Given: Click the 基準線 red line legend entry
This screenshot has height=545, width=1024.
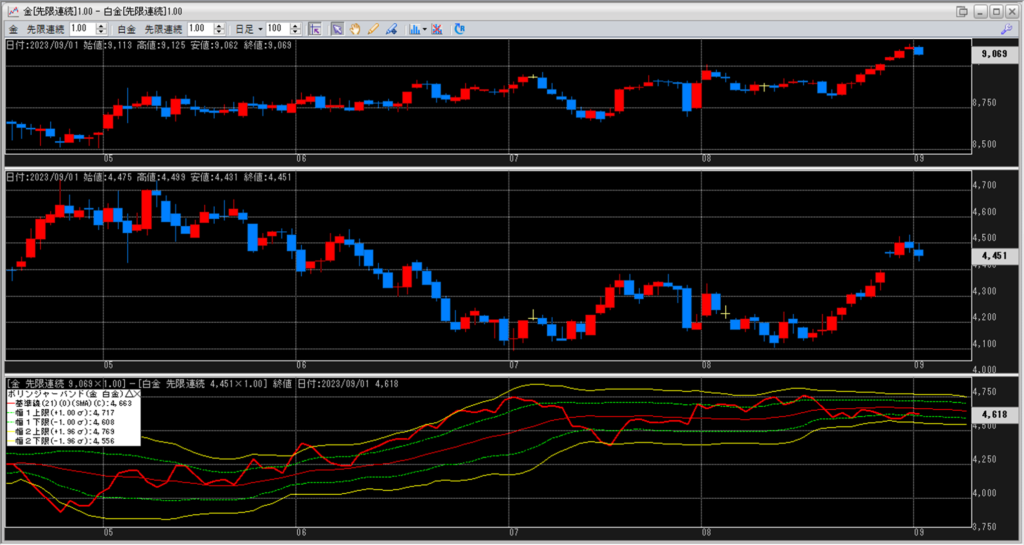Looking at the screenshot, I should 60,403.
